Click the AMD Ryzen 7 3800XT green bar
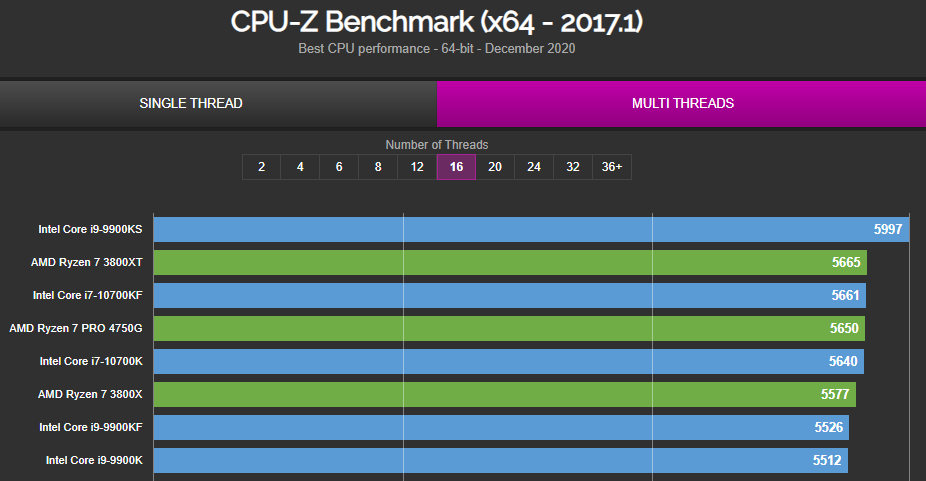Viewport: 926px width, 481px height. [x=510, y=262]
